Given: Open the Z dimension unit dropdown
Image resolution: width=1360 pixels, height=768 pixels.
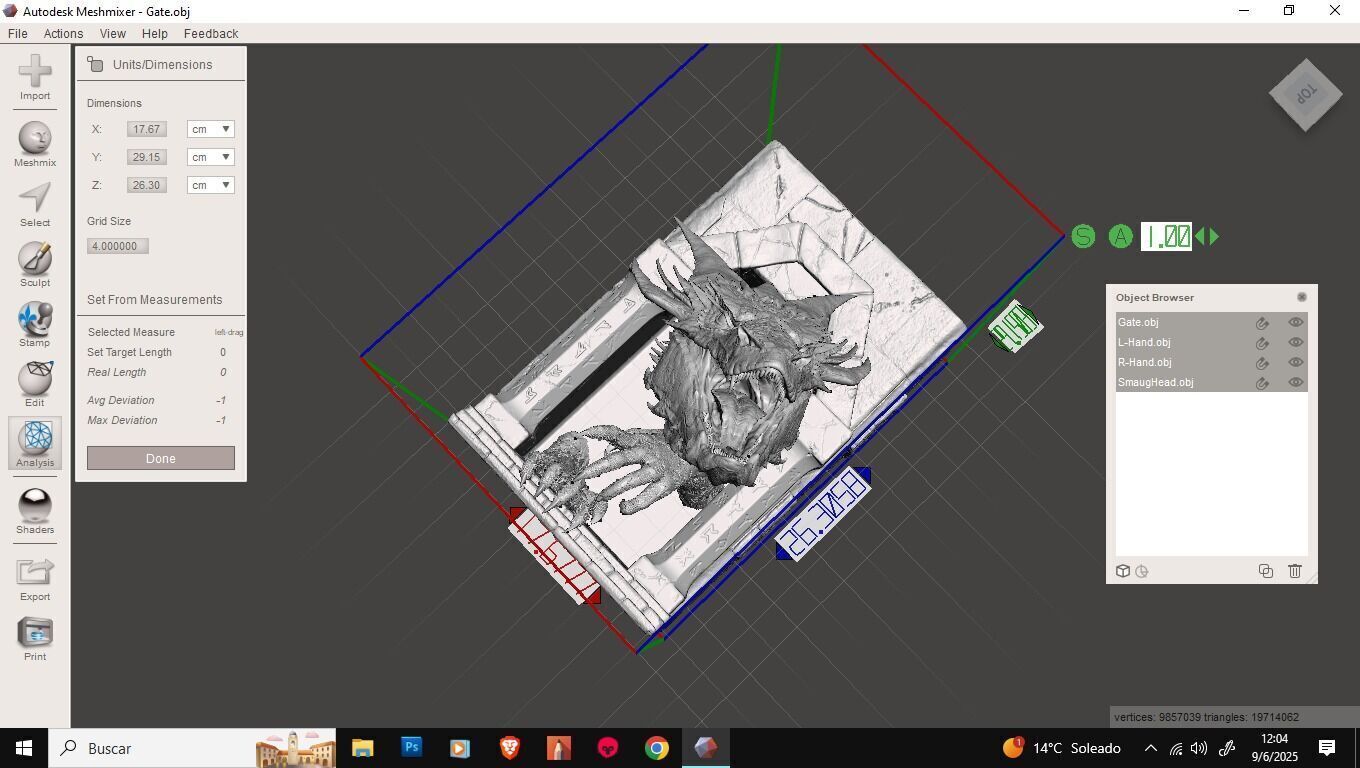Looking at the screenshot, I should click(x=211, y=185).
